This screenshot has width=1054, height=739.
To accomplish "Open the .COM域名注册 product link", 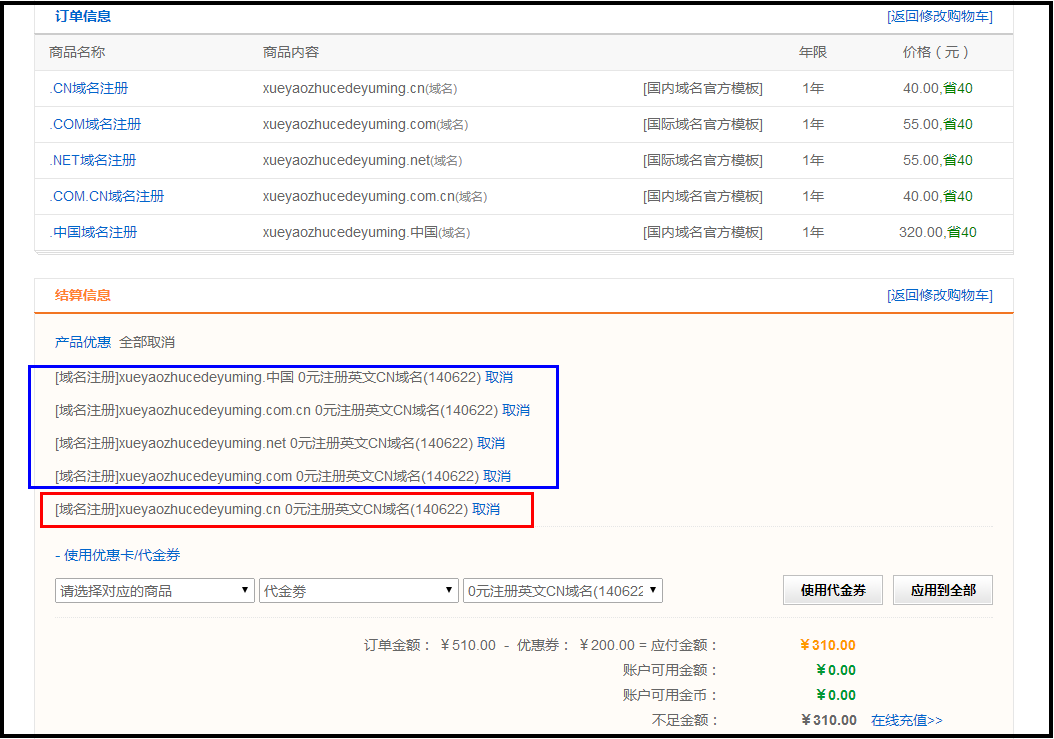I will tap(95, 124).
